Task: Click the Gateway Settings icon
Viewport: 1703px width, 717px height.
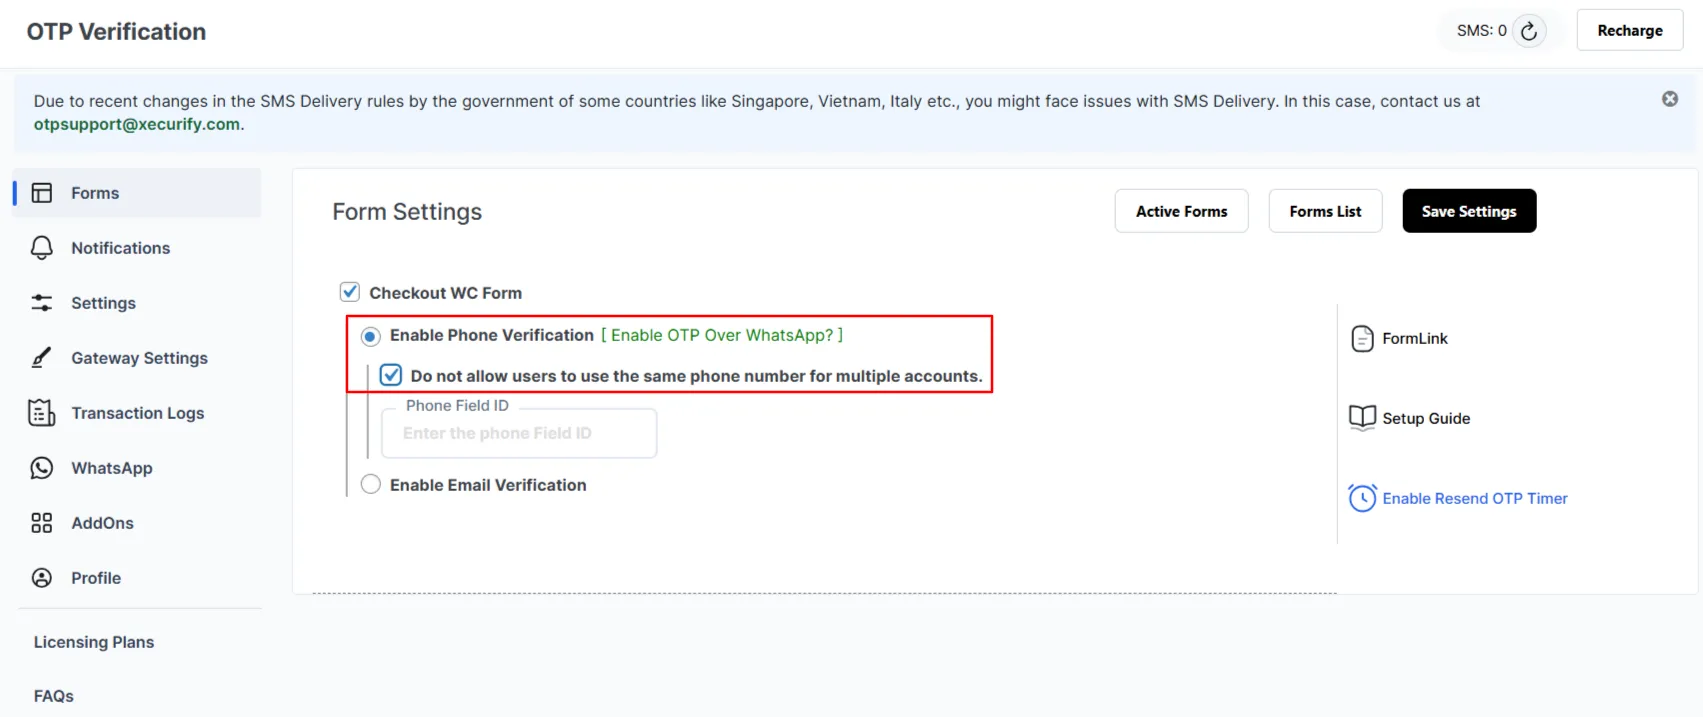Action: click(42, 358)
